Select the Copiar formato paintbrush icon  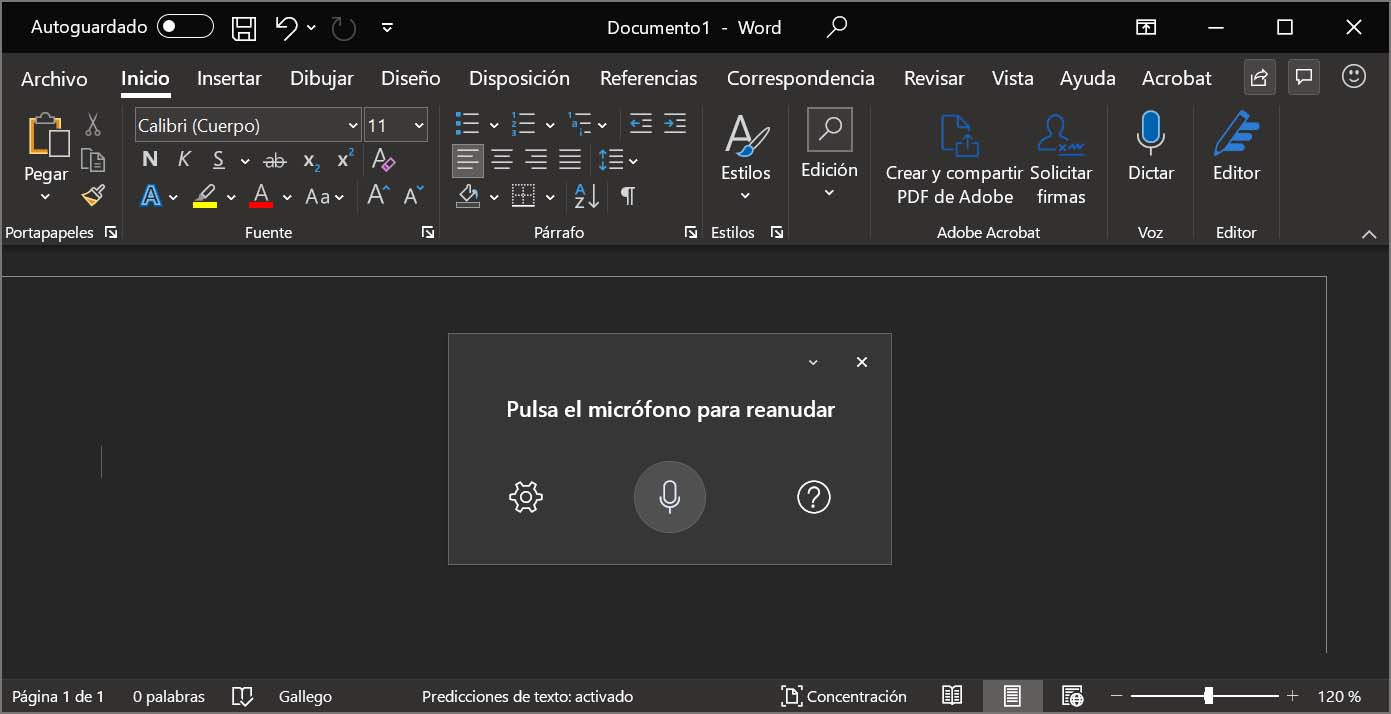click(93, 195)
